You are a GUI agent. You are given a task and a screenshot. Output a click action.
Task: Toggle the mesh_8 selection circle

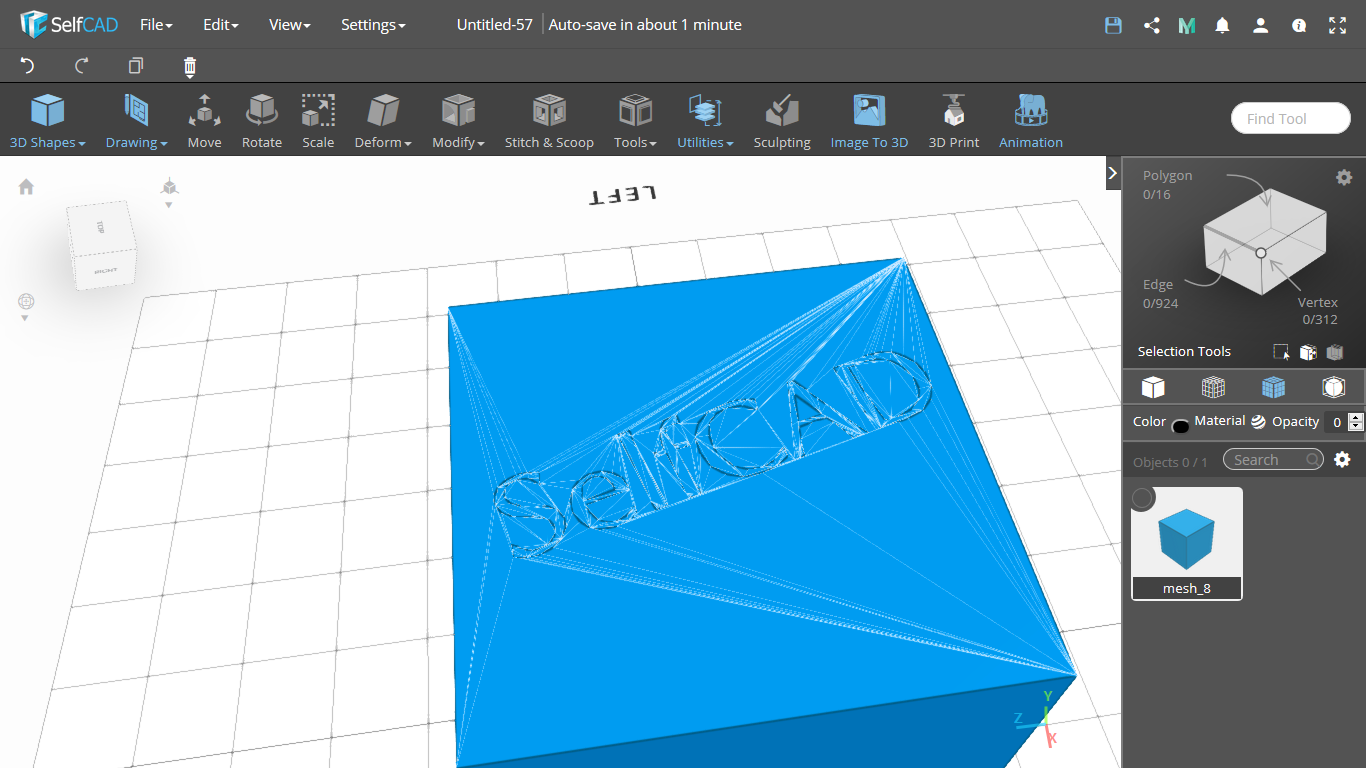[x=1143, y=498]
